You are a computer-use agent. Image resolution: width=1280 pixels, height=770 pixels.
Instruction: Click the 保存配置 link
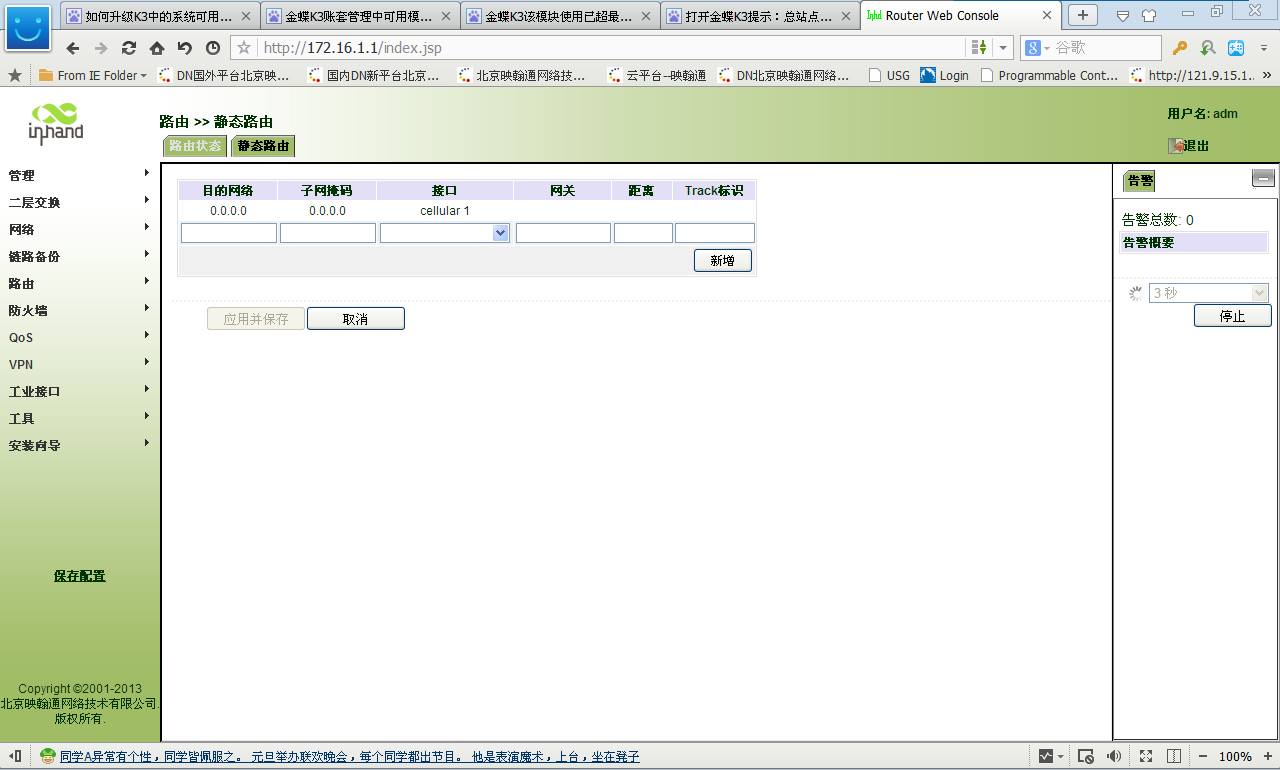[x=79, y=576]
